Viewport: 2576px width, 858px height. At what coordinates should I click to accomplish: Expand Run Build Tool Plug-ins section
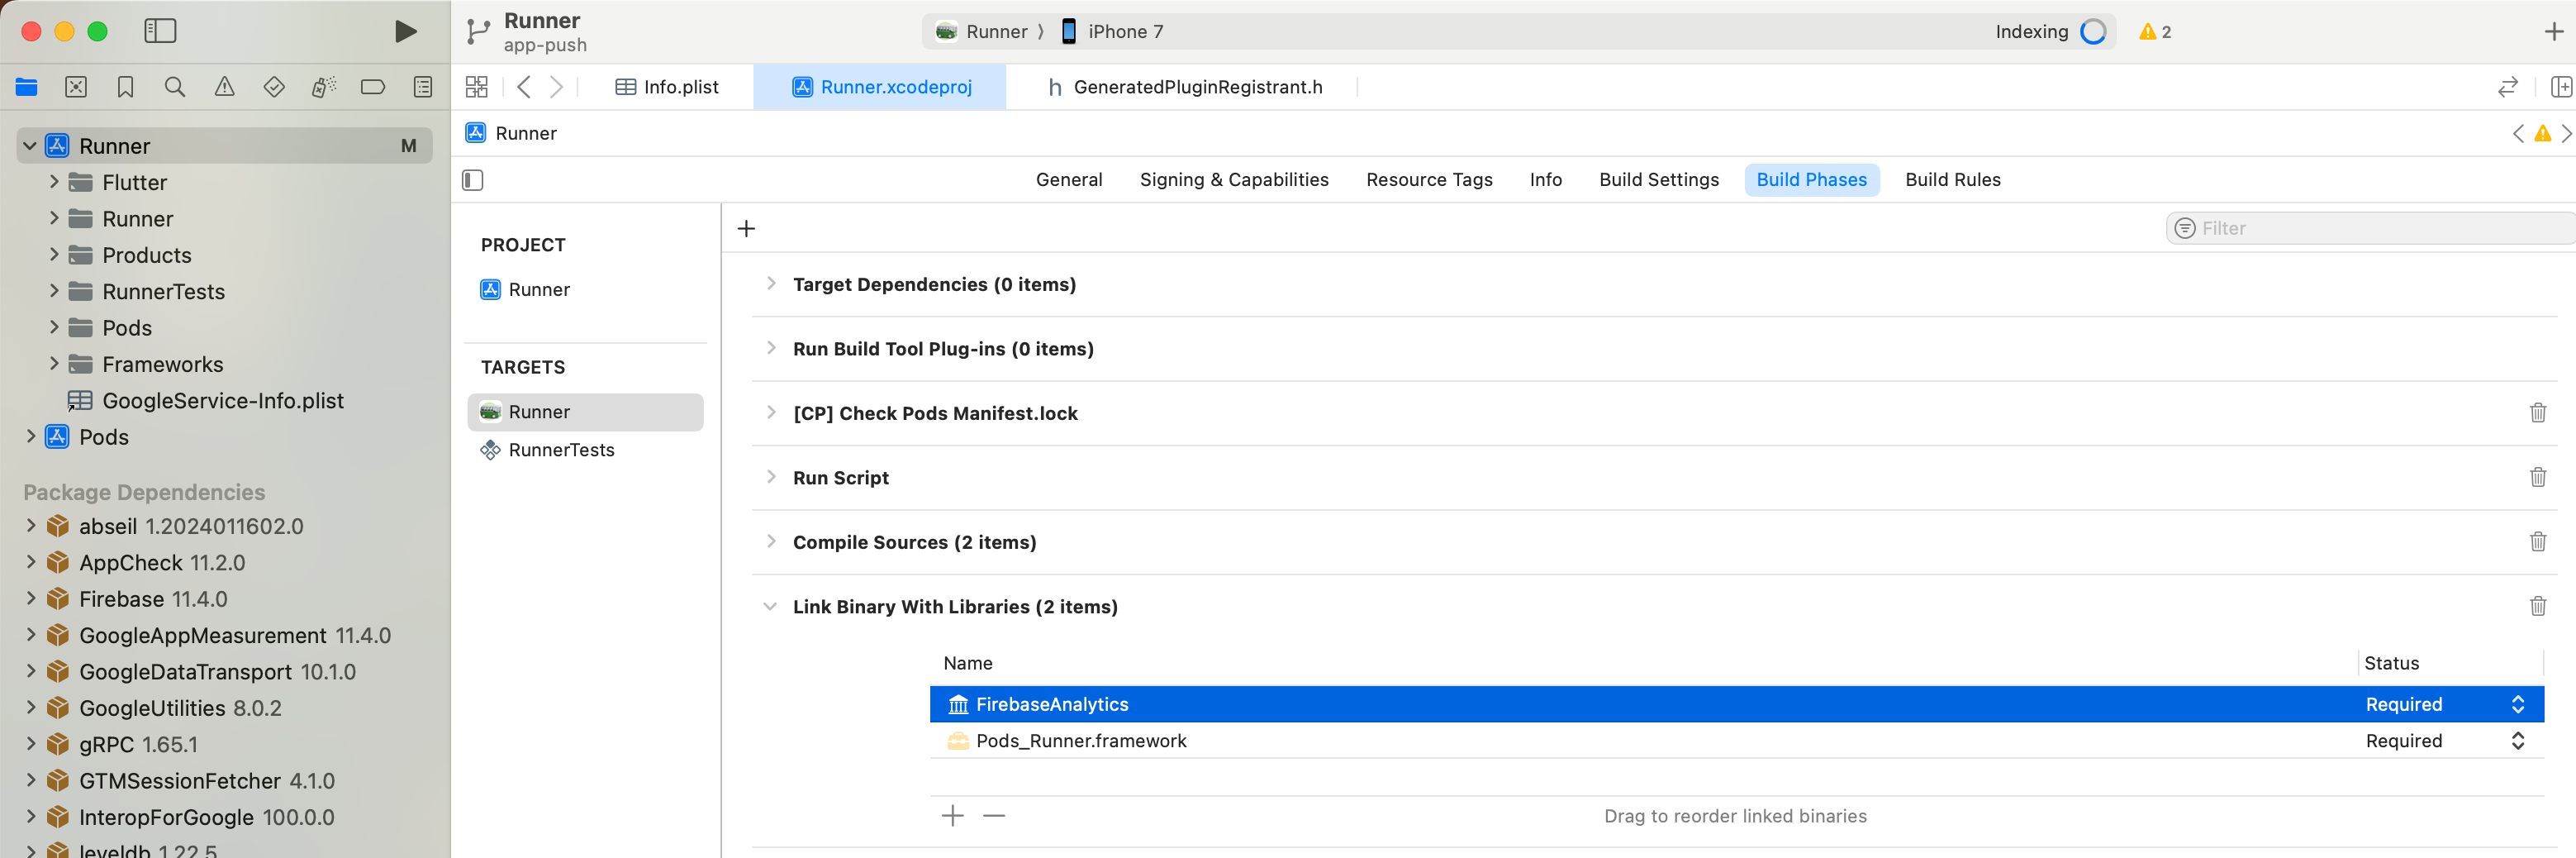[x=771, y=348]
